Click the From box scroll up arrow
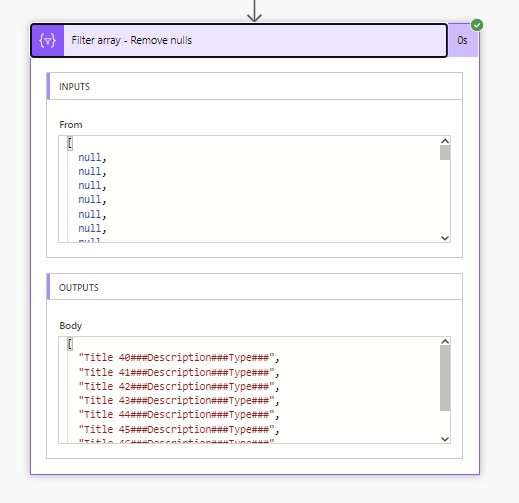 click(x=445, y=141)
